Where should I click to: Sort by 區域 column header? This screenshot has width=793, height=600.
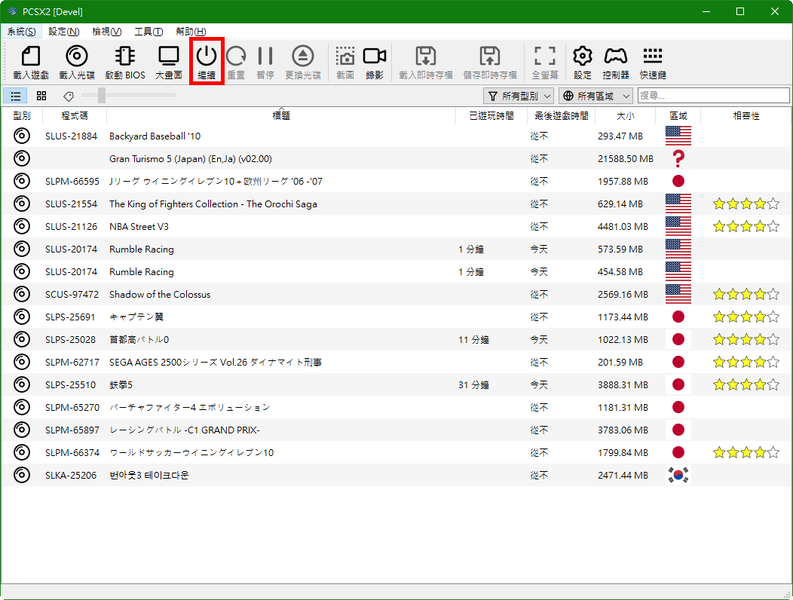(678, 116)
